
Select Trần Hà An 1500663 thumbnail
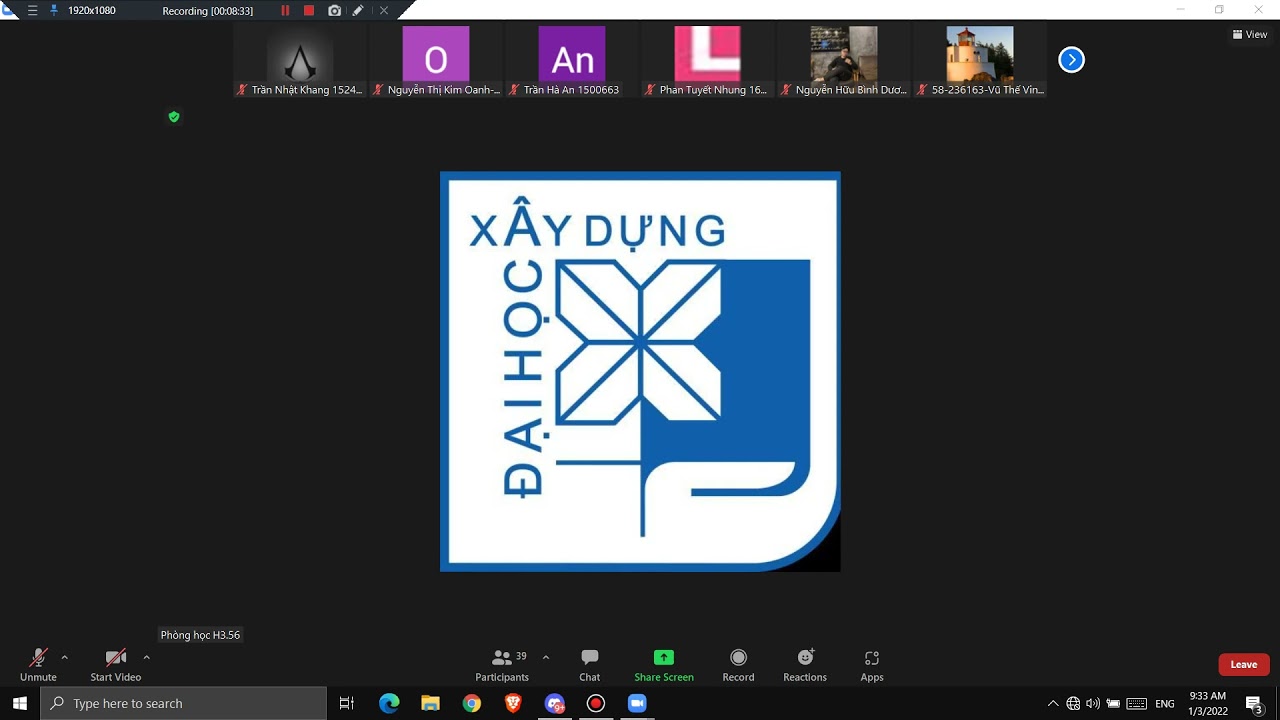coord(572,60)
